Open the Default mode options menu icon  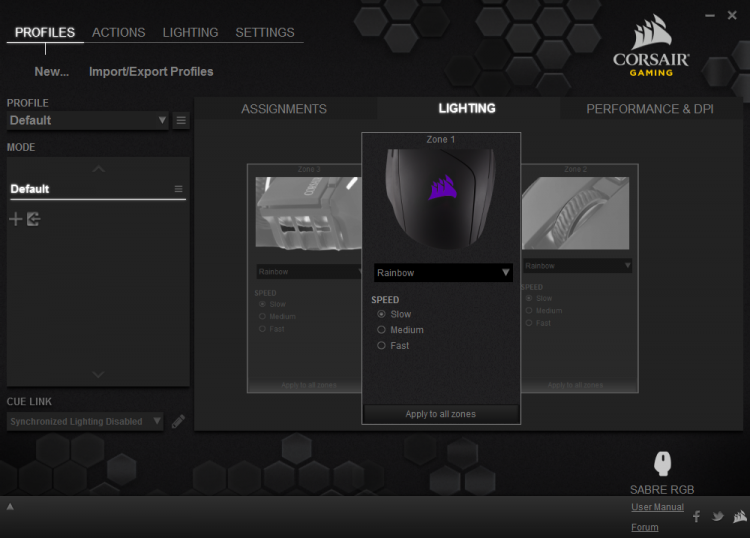click(178, 189)
